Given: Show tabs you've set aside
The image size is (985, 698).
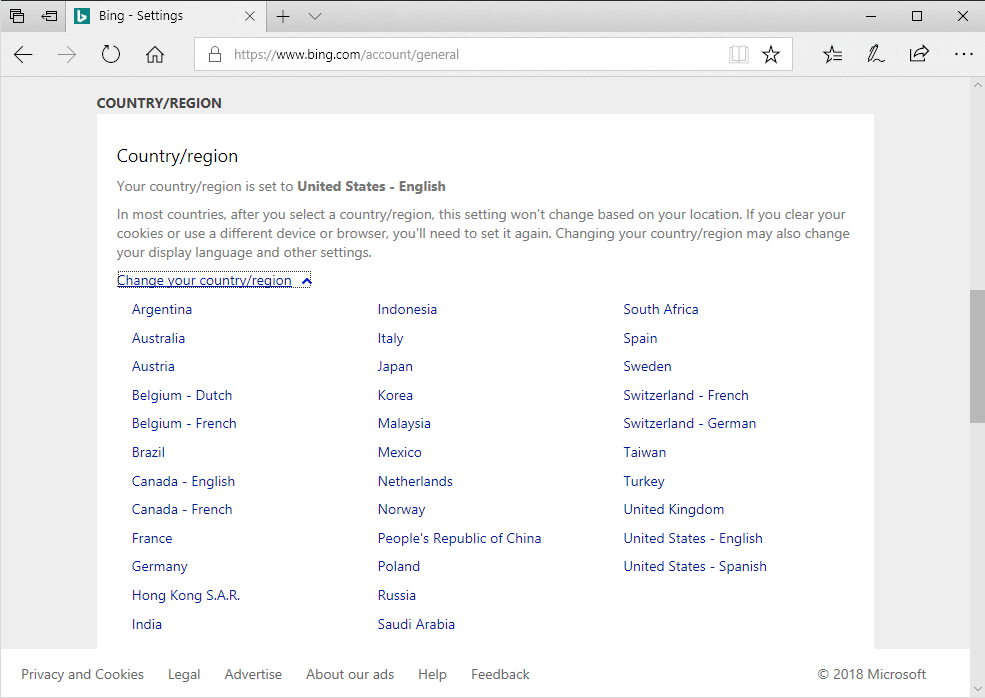Looking at the screenshot, I should click(17, 16).
